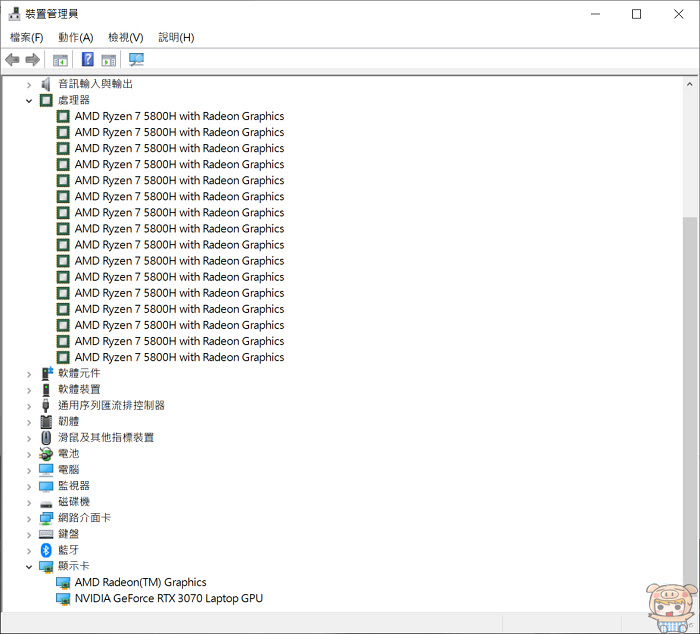Click the 監視器 monitor icon
The width and height of the screenshot is (700, 634).
click(46, 486)
